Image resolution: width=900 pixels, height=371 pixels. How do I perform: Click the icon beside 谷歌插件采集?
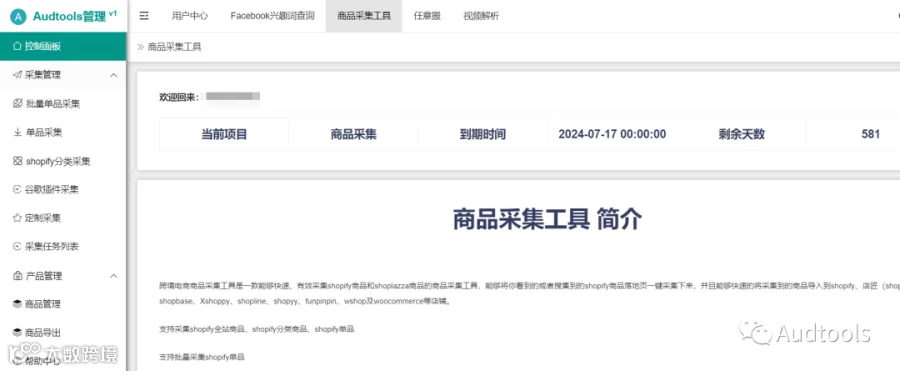coord(17,190)
